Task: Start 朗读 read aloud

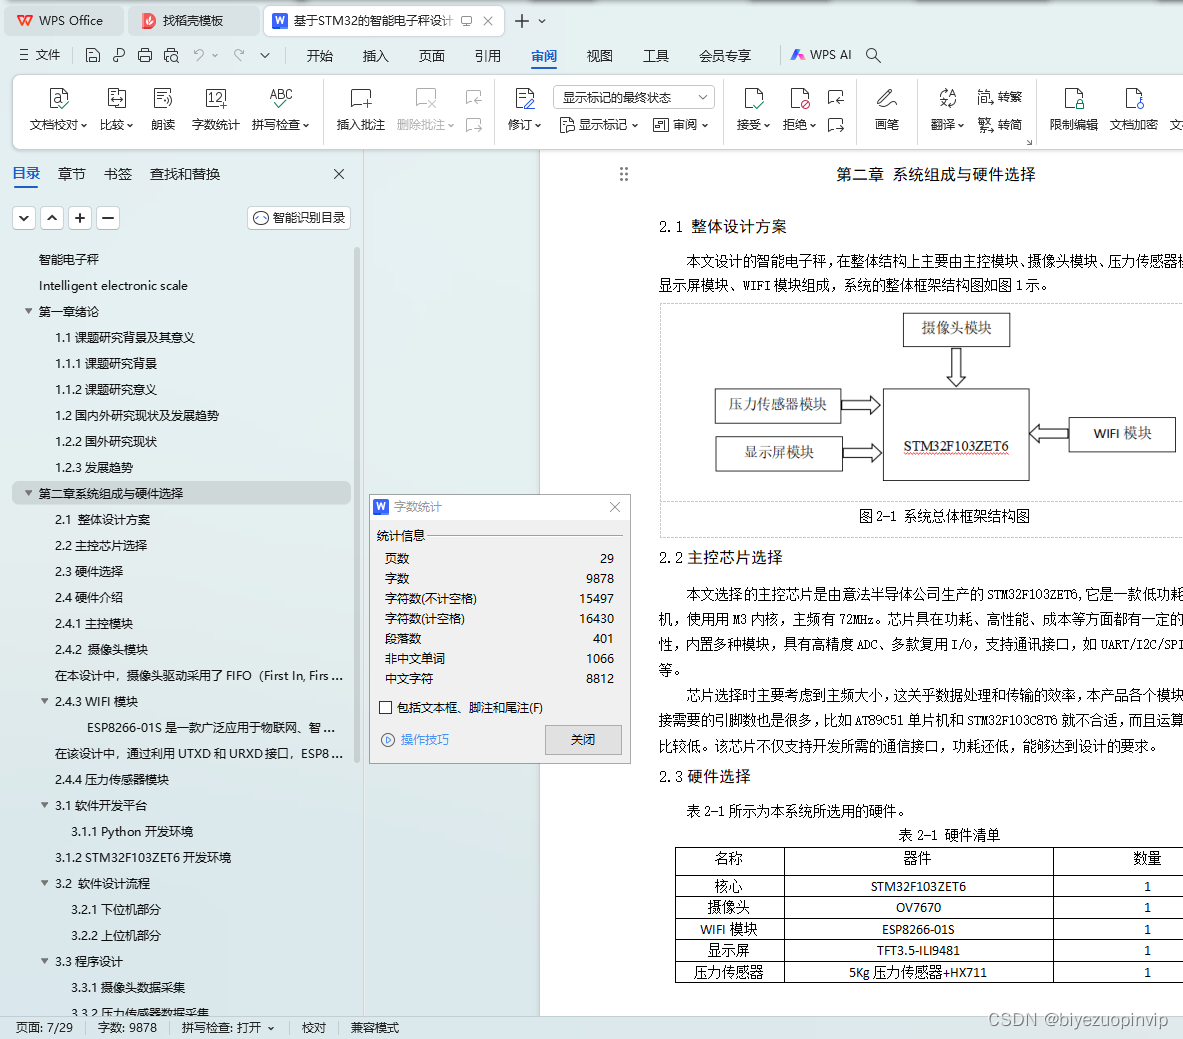Action: coord(163,109)
